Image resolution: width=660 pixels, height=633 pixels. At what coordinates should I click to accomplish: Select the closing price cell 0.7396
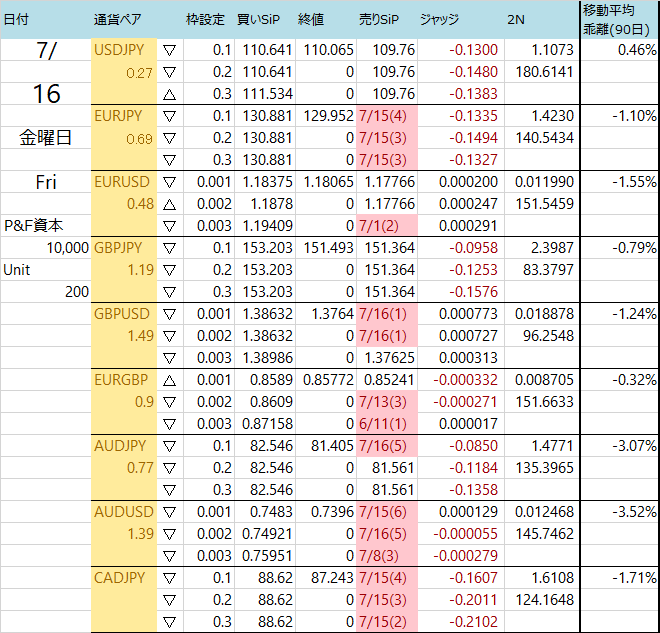click(332, 512)
